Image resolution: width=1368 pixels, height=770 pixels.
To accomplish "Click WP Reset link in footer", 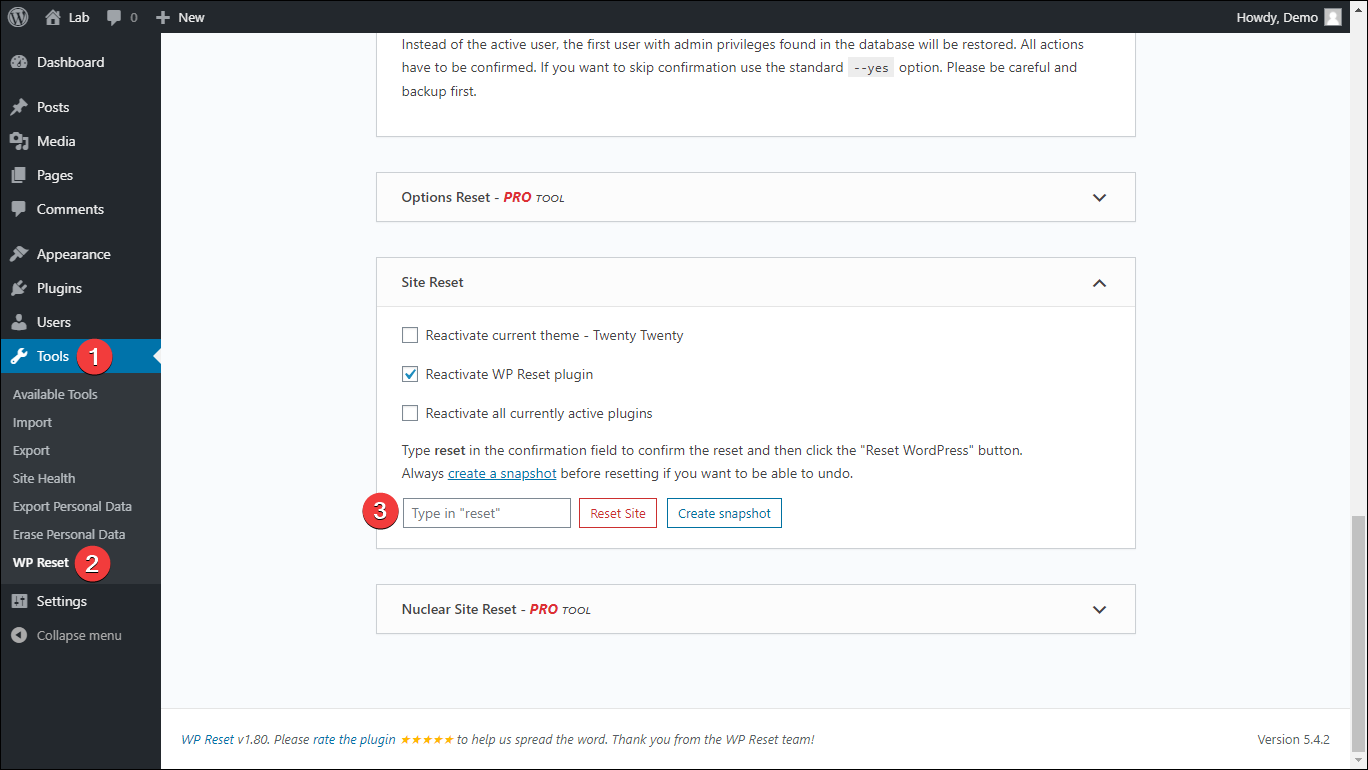I will (x=208, y=739).
